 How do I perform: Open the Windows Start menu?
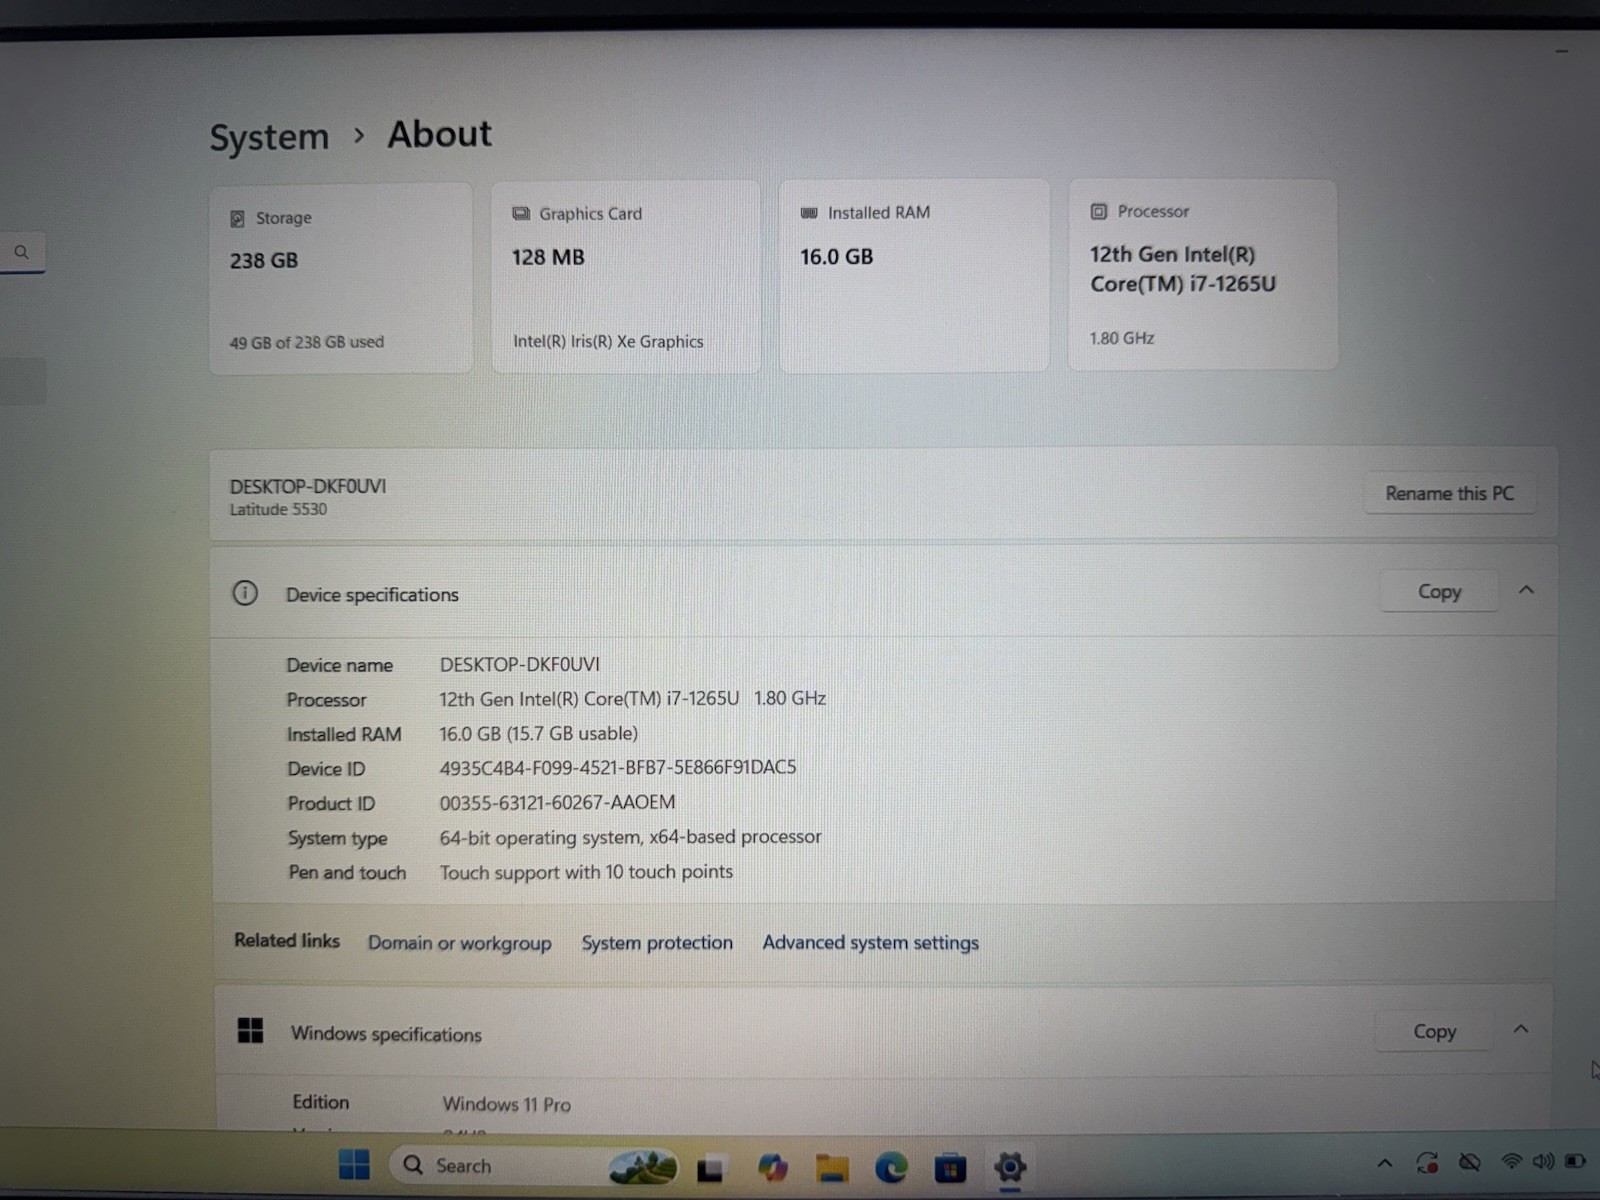pyautogui.click(x=354, y=1165)
